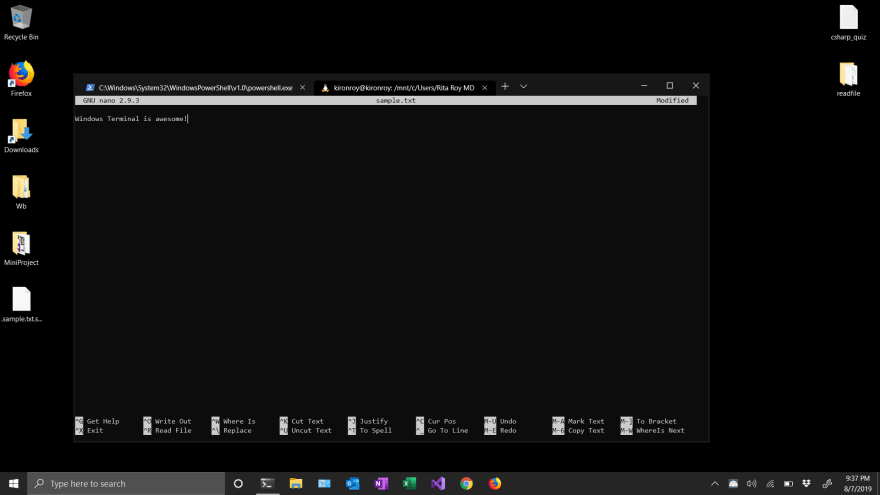Click the Uncut Text shortcut hint
Screen dimensions: 880x495
pos(306,431)
